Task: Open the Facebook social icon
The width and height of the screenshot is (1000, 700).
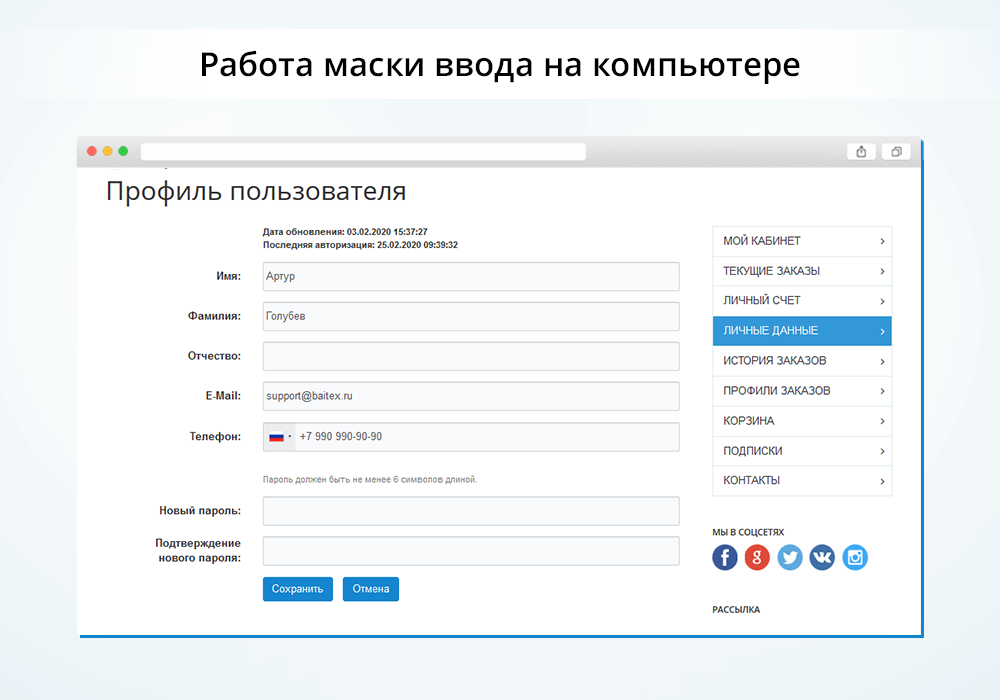Action: pyautogui.click(x=724, y=557)
